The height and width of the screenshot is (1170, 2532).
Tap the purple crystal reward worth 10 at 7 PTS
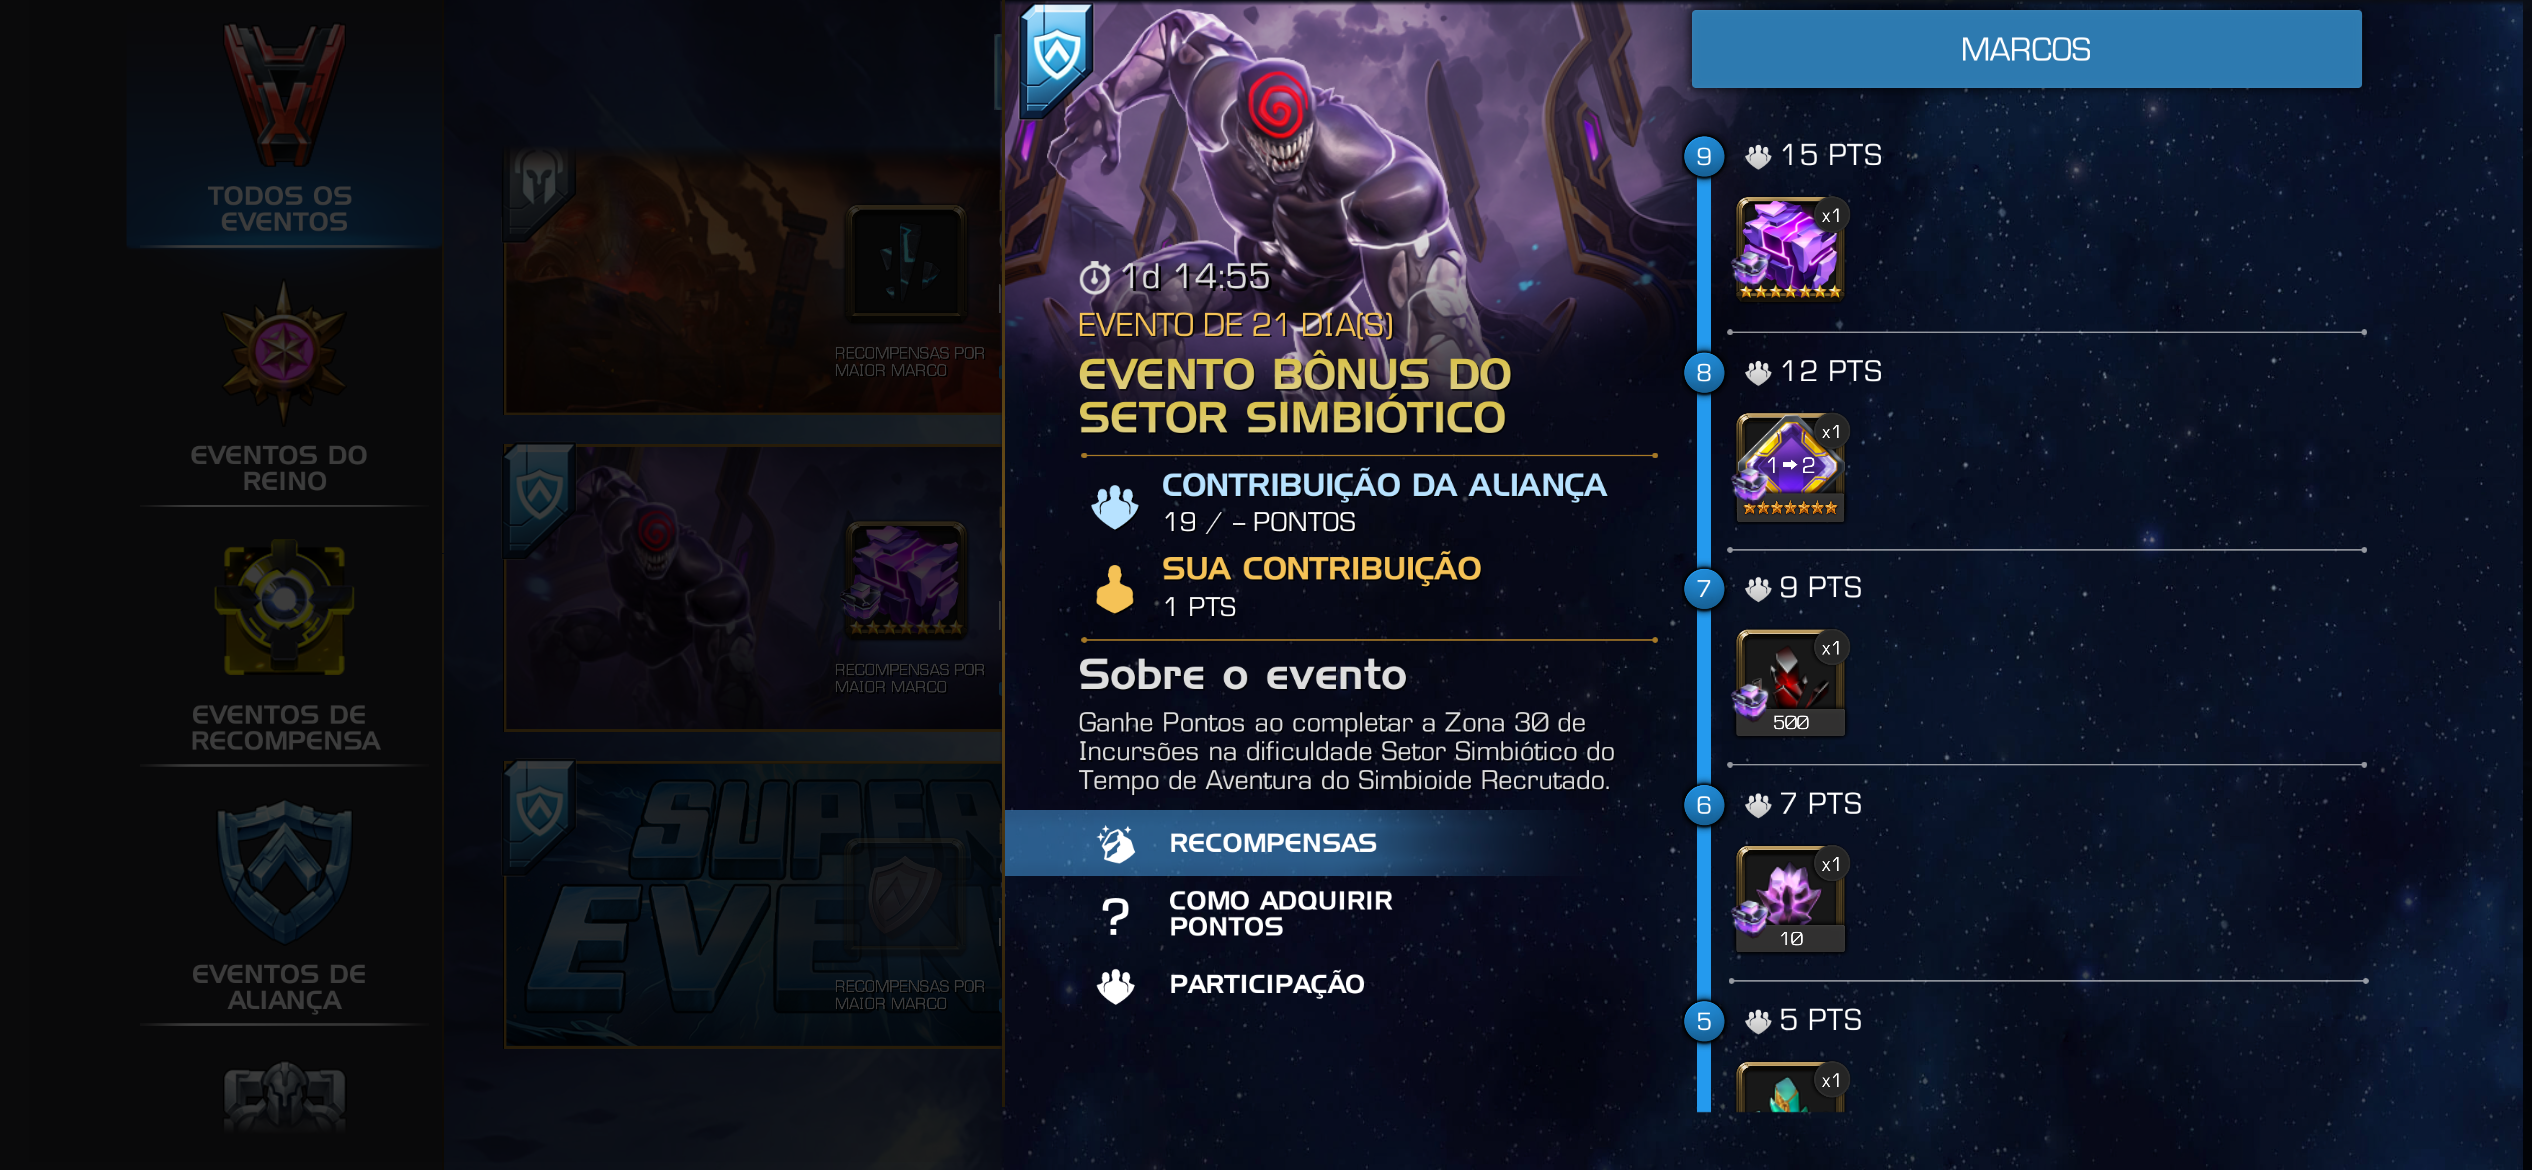(1790, 899)
